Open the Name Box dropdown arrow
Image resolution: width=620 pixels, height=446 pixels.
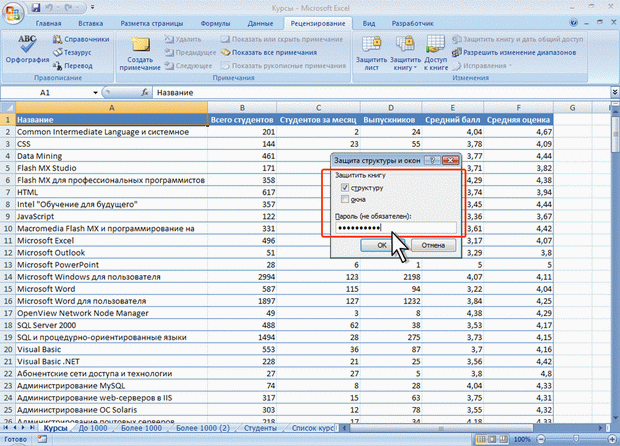[95, 93]
